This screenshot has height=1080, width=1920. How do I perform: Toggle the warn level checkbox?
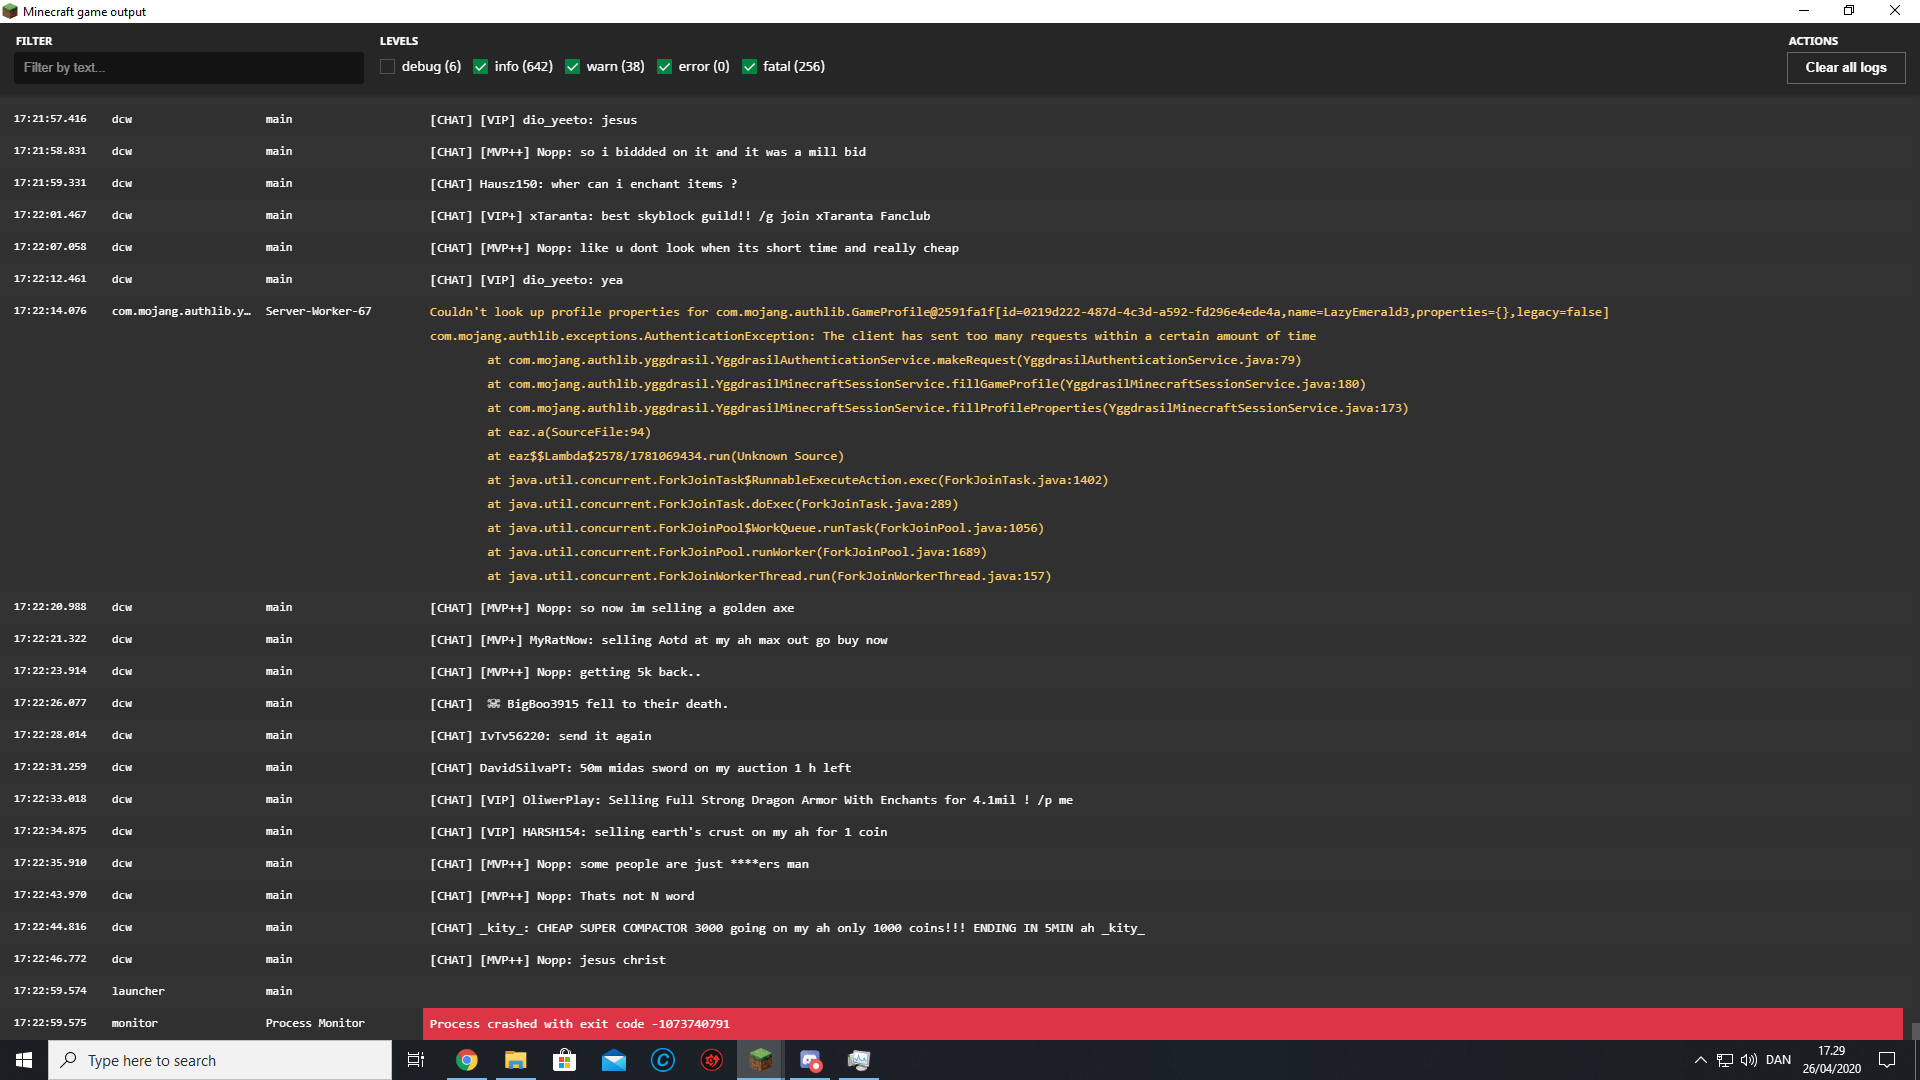[x=573, y=67]
